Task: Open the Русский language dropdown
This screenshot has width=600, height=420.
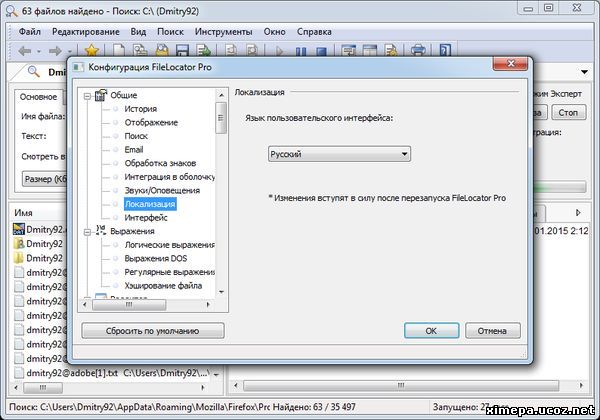Action: click(339, 154)
